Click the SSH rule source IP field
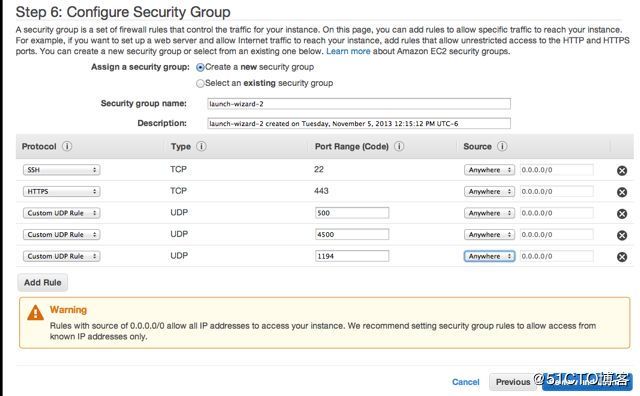640x396 pixels. coord(557,170)
